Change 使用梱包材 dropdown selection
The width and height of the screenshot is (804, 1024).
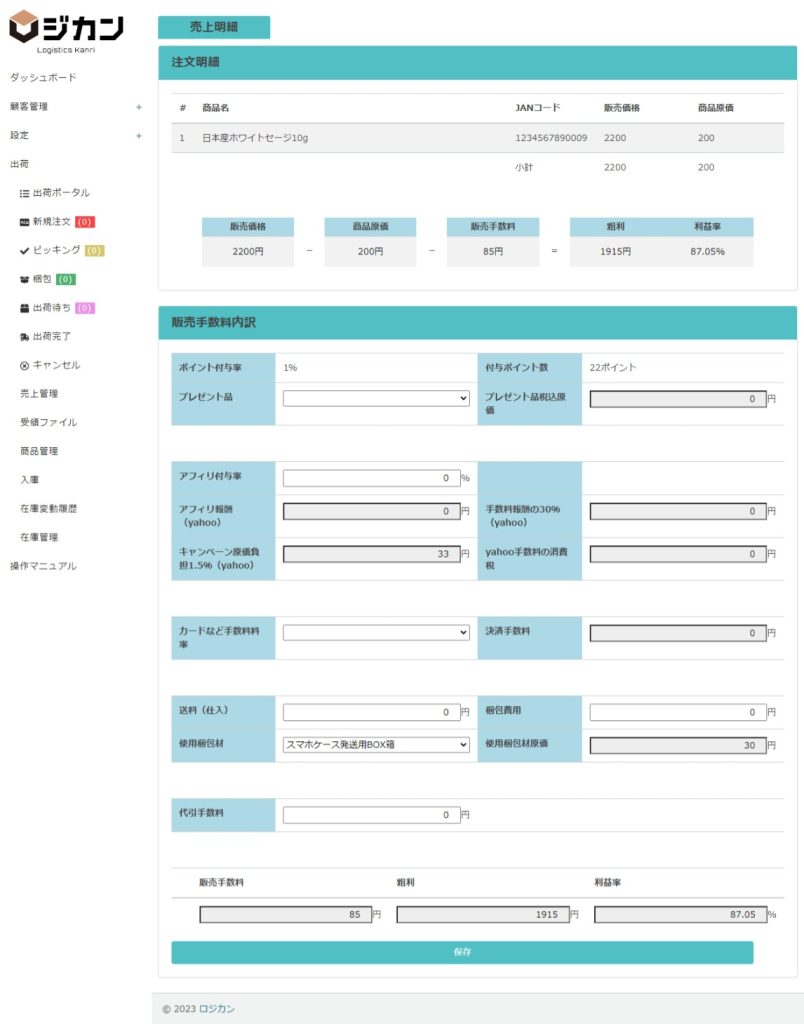tap(376, 744)
